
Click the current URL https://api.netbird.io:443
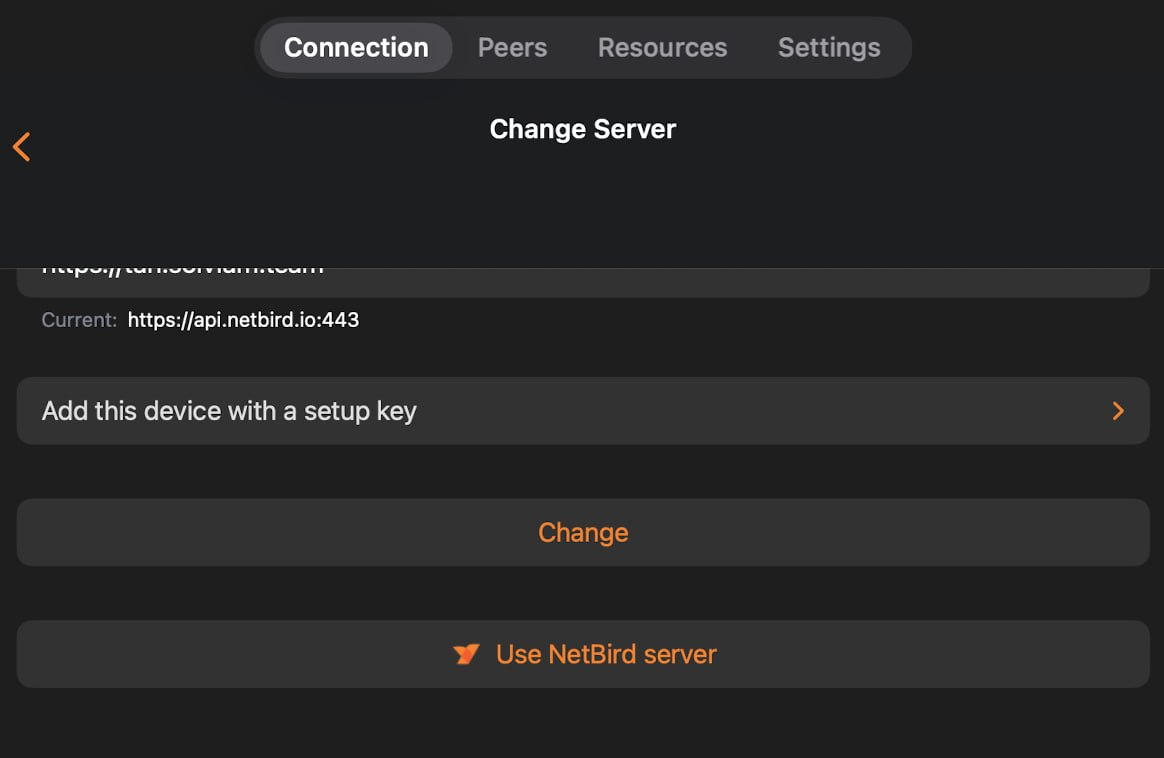coord(243,320)
